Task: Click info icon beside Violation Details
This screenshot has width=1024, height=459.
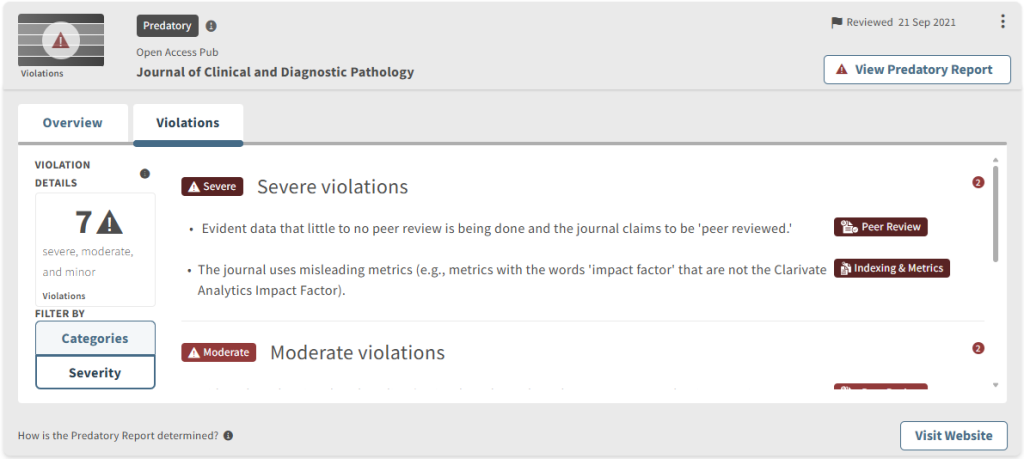Action: click(x=145, y=174)
